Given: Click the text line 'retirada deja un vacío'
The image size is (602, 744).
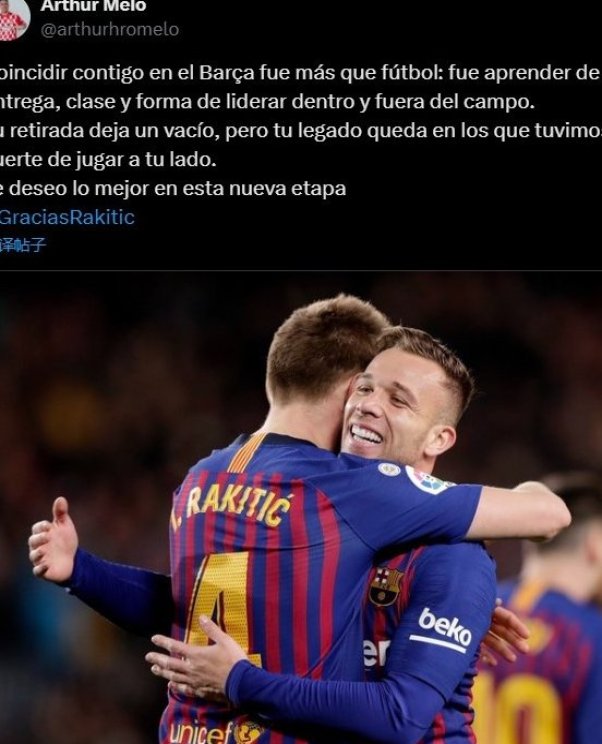Looking at the screenshot, I should 301,130.
